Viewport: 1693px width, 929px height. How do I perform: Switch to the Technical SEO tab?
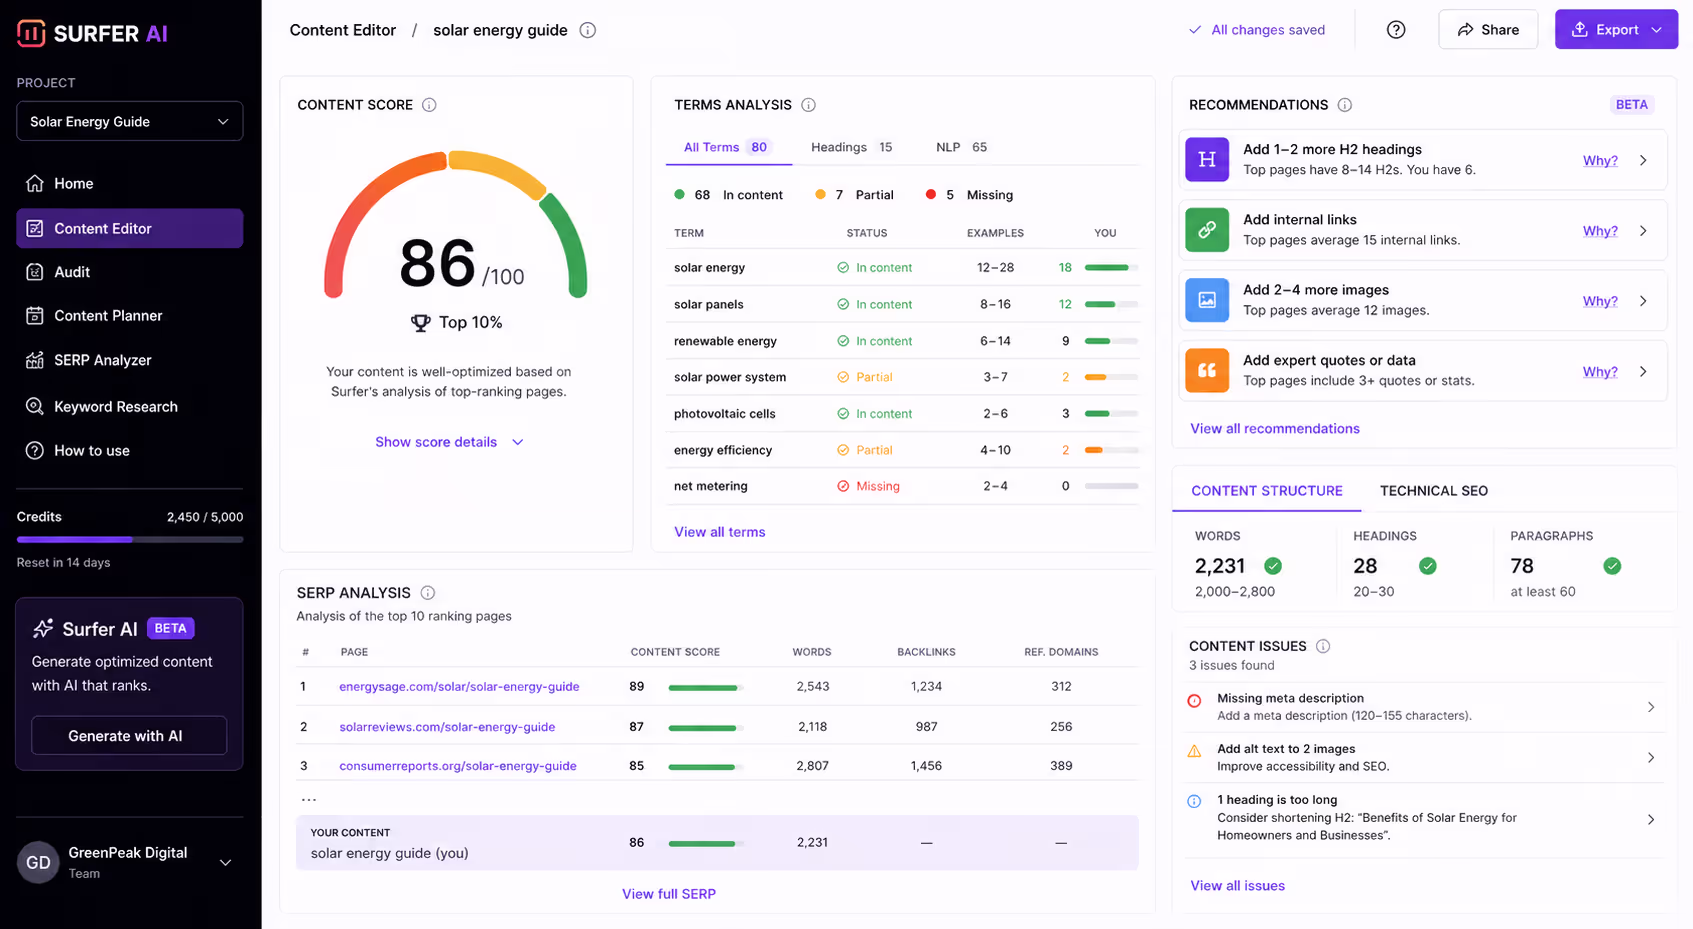coord(1434,491)
